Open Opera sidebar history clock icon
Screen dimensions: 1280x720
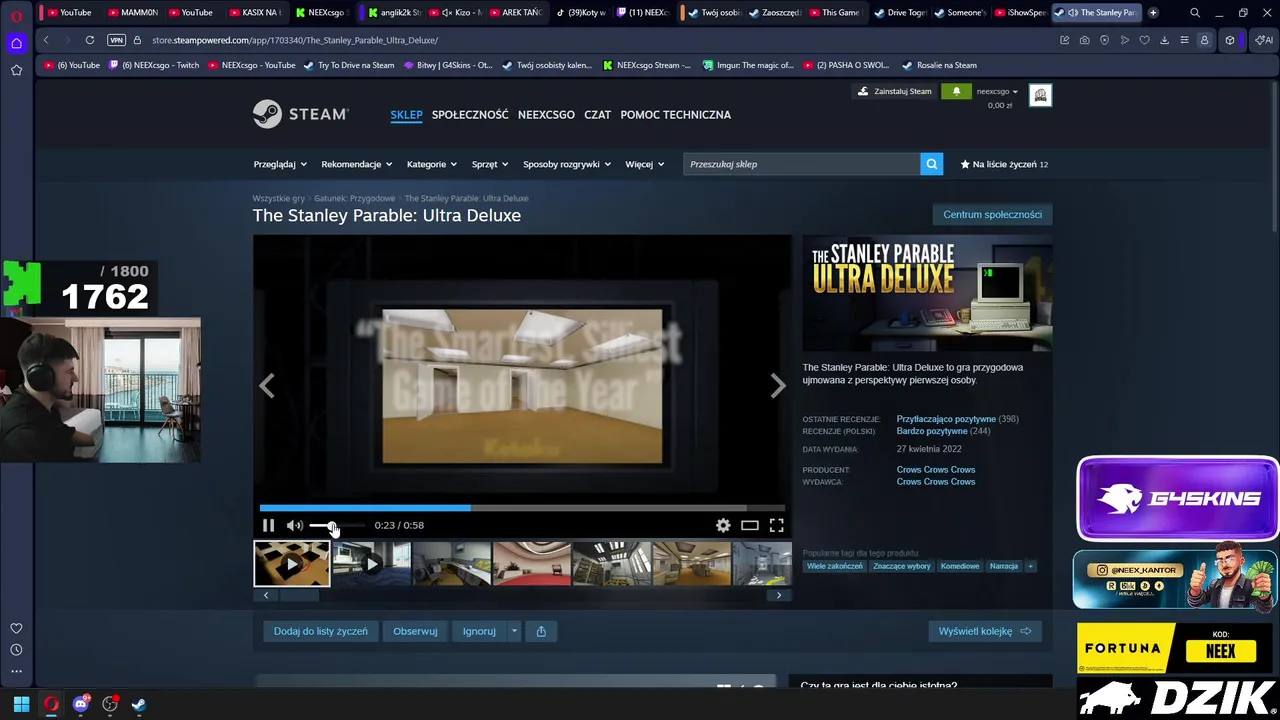coord(16,650)
